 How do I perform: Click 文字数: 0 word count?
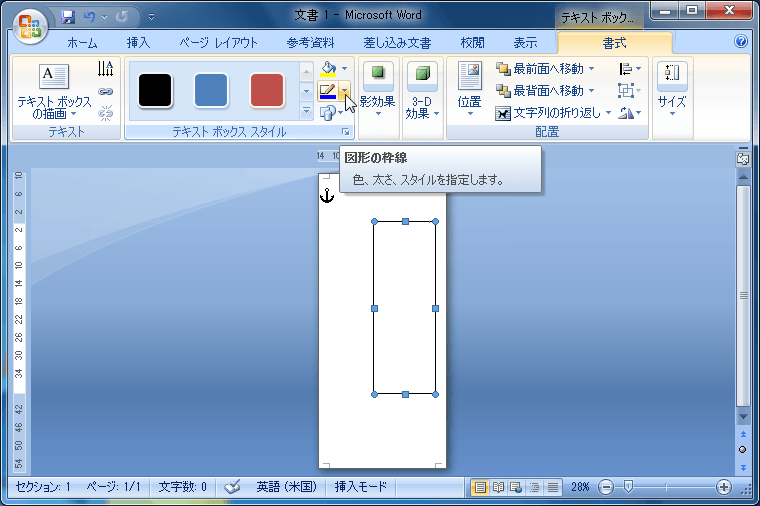point(182,487)
